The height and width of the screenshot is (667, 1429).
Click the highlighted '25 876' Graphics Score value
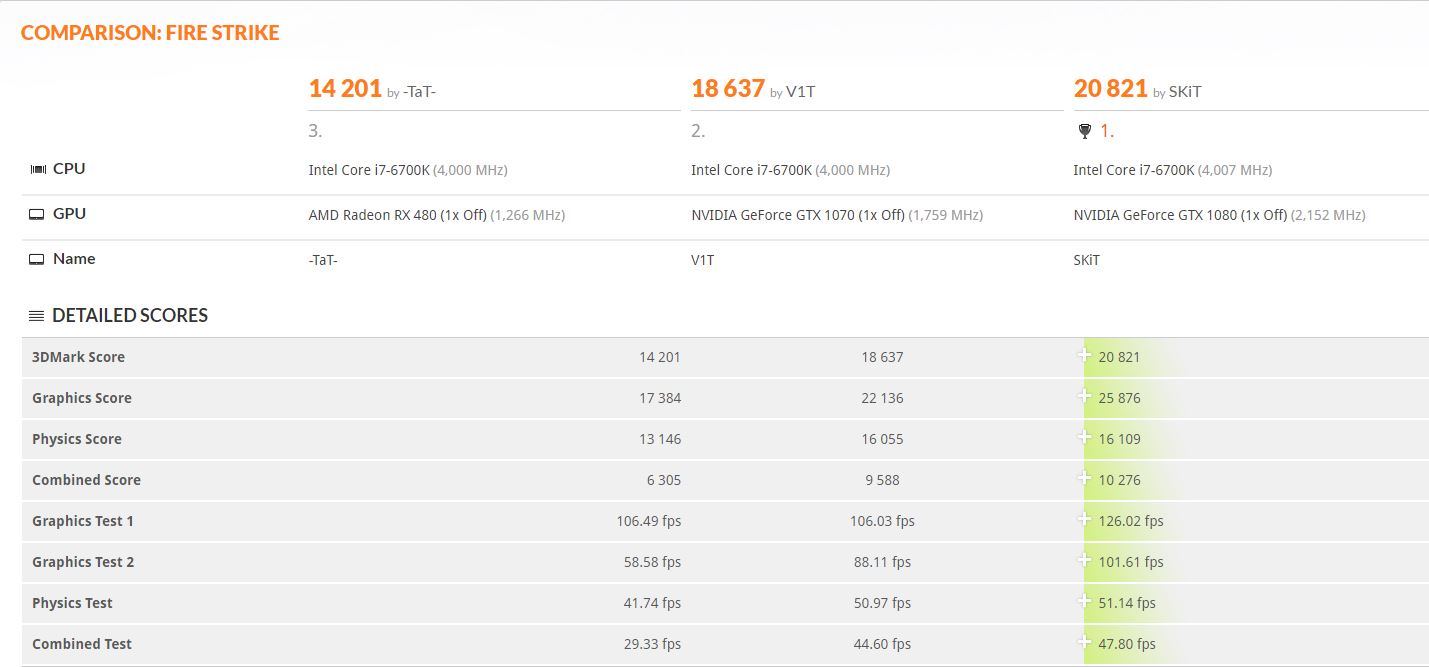click(x=1119, y=398)
